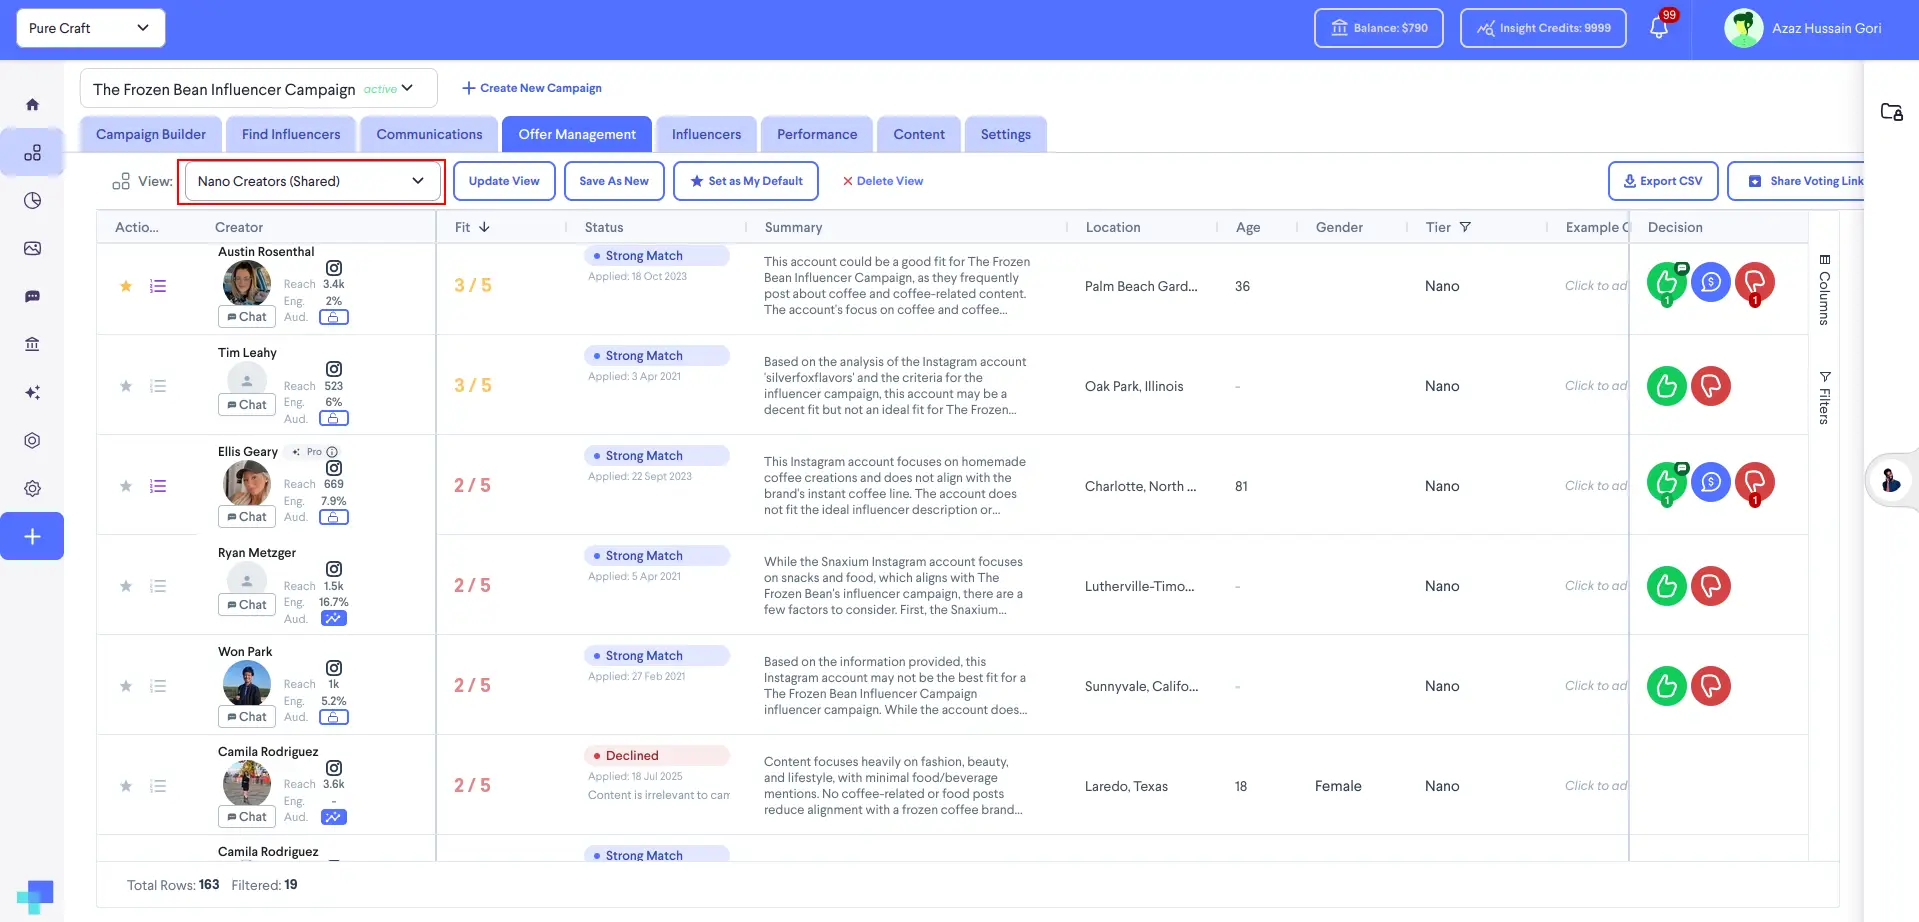Viewport: 1919px width, 922px height.
Task: Open the settings gear sidebar icon
Action: (32, 489)
